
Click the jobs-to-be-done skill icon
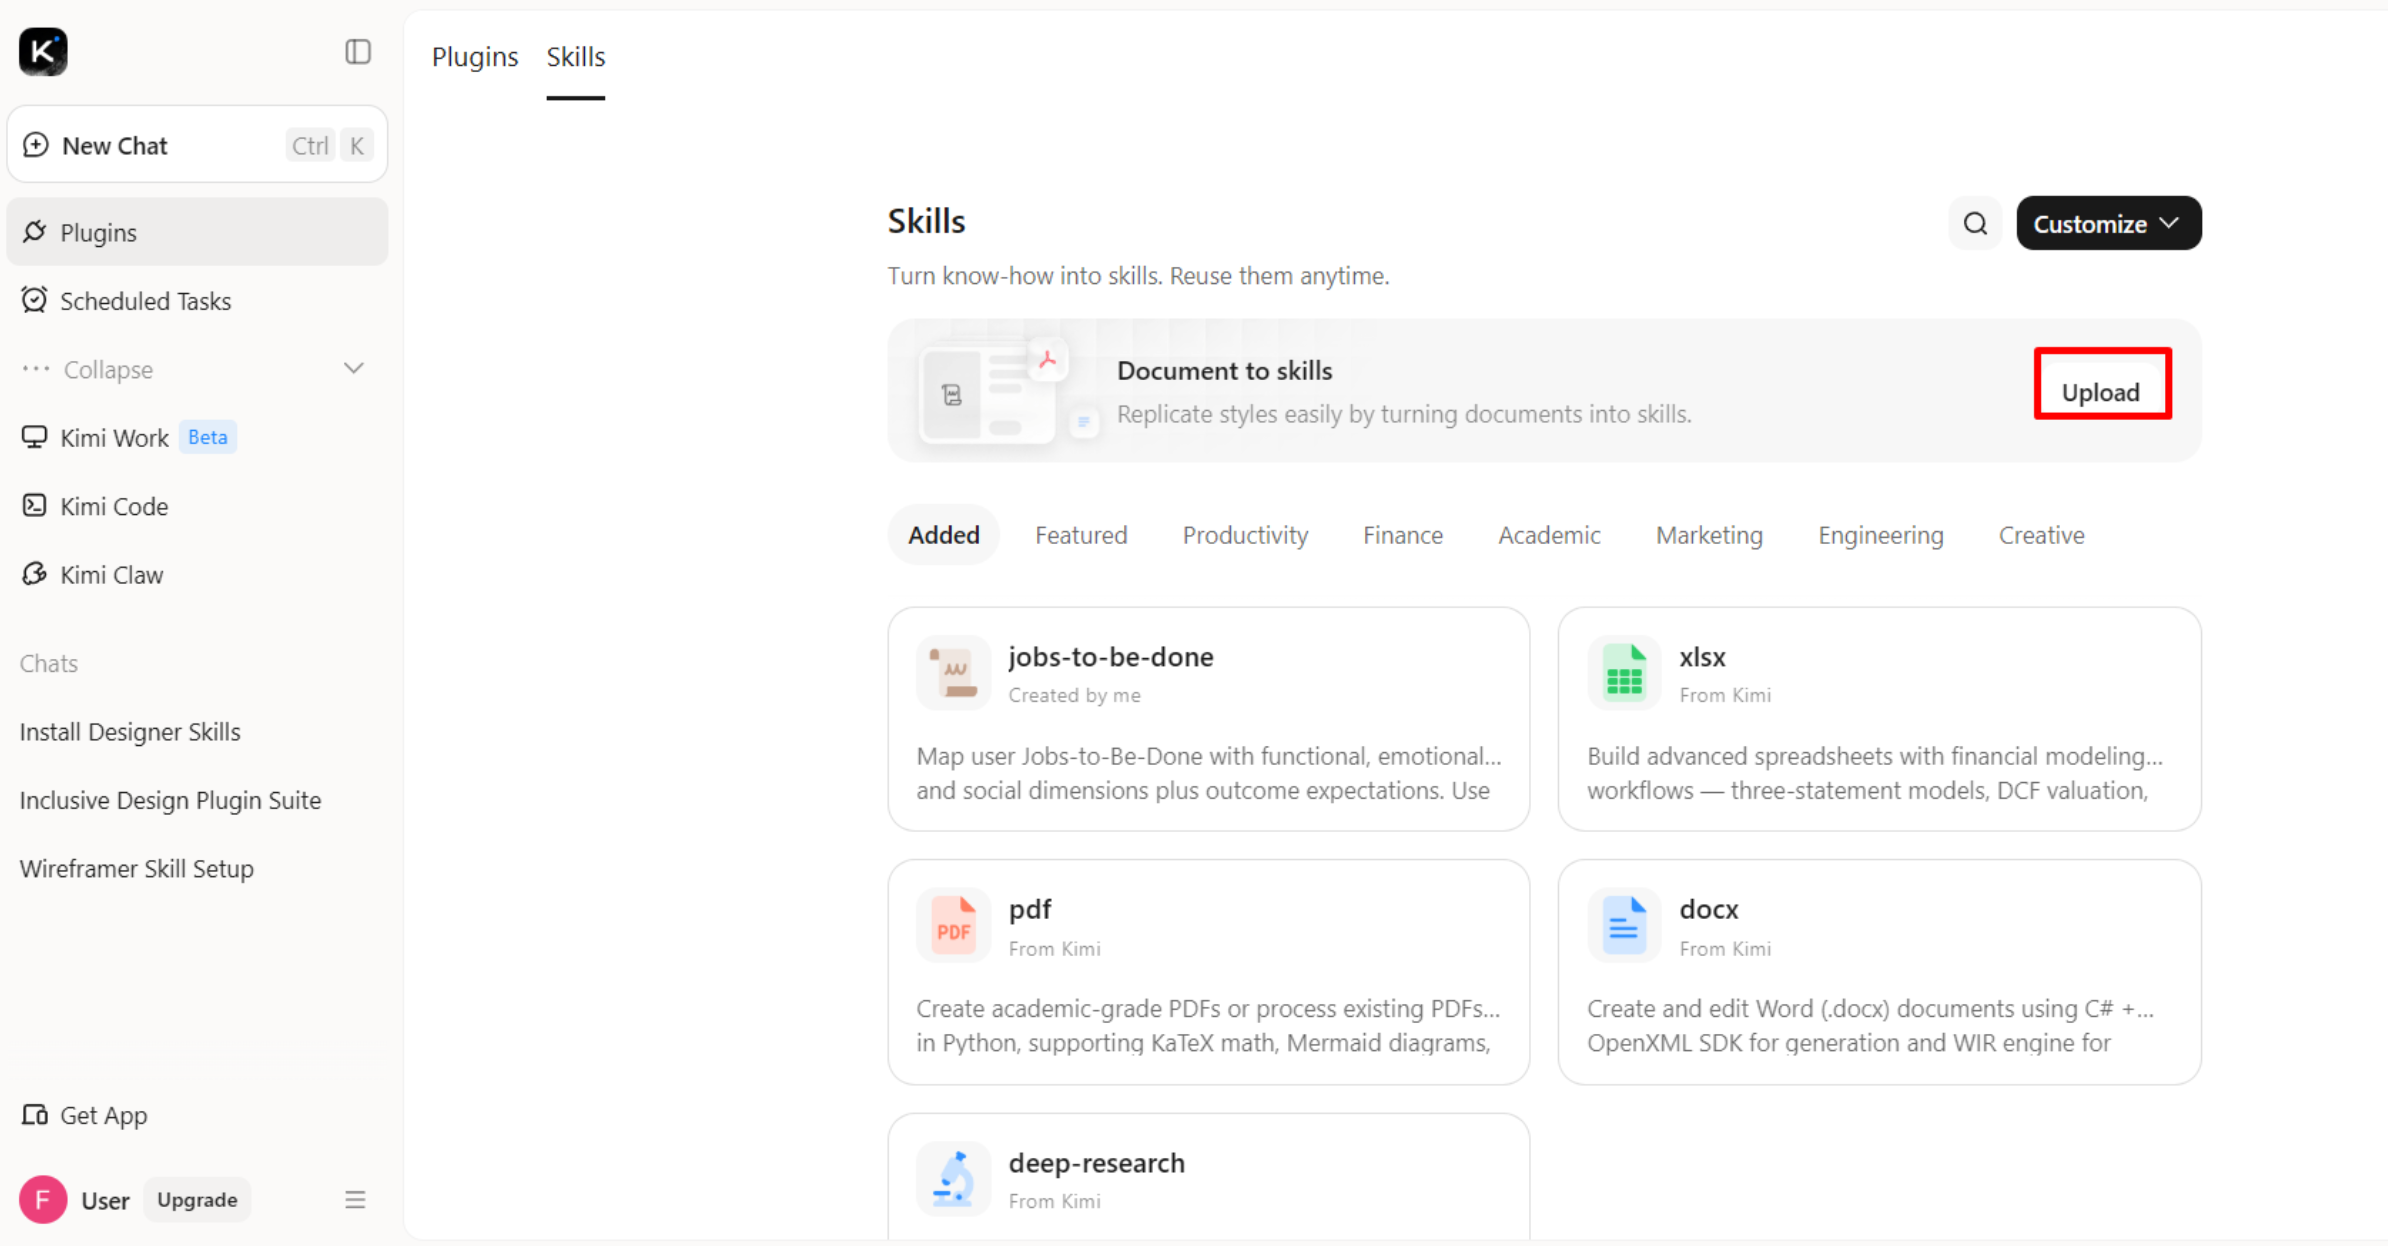(x=953, y=673)
